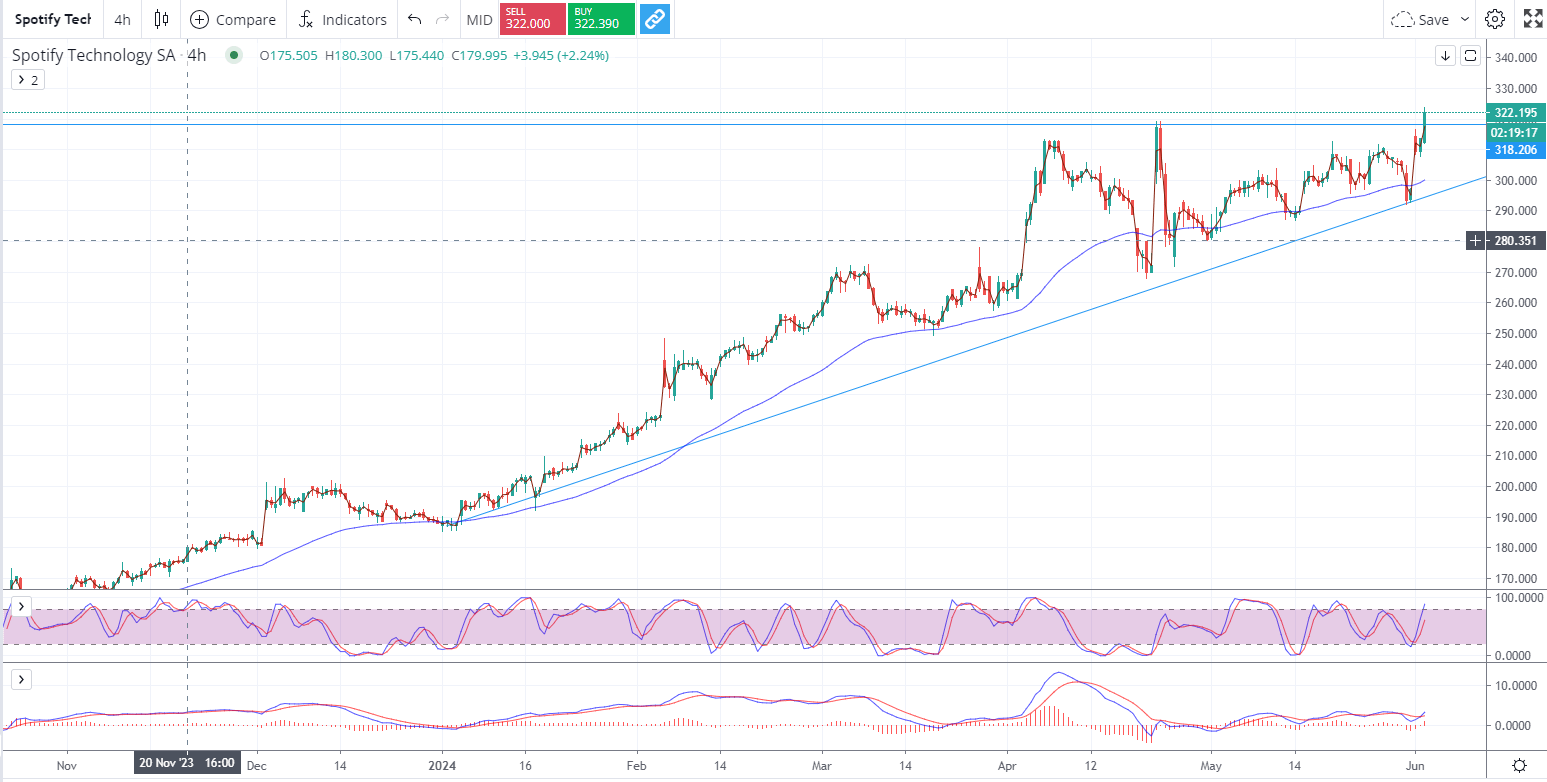1547x782 pixels.
Task: Click the 170.000 price scale label
Action: 1515,578
